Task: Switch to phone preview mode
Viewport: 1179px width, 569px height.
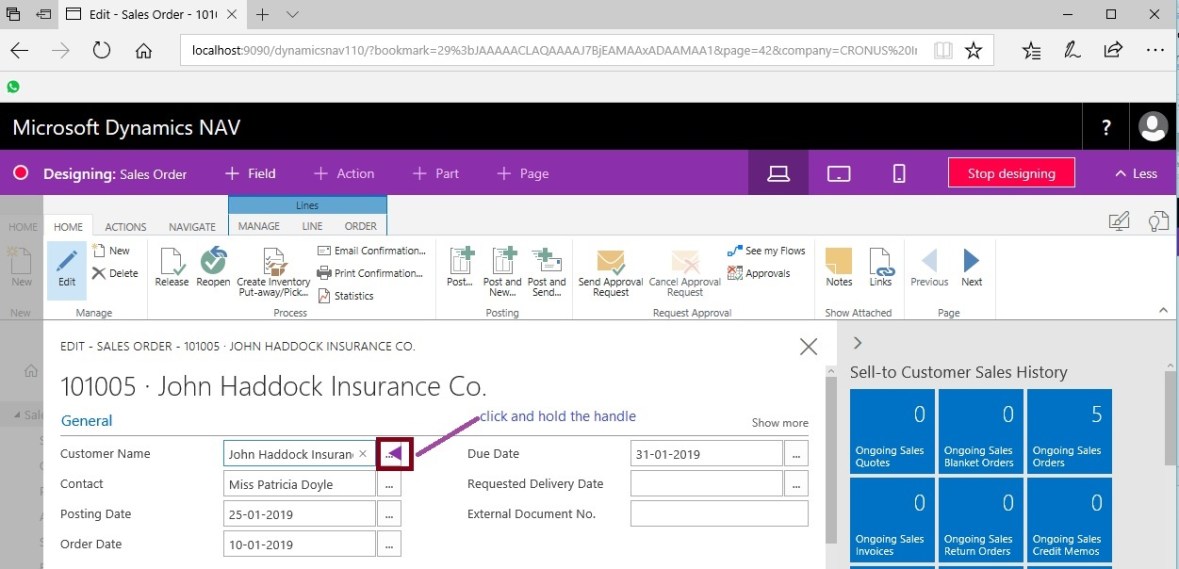Action: (x=898, y=173)
